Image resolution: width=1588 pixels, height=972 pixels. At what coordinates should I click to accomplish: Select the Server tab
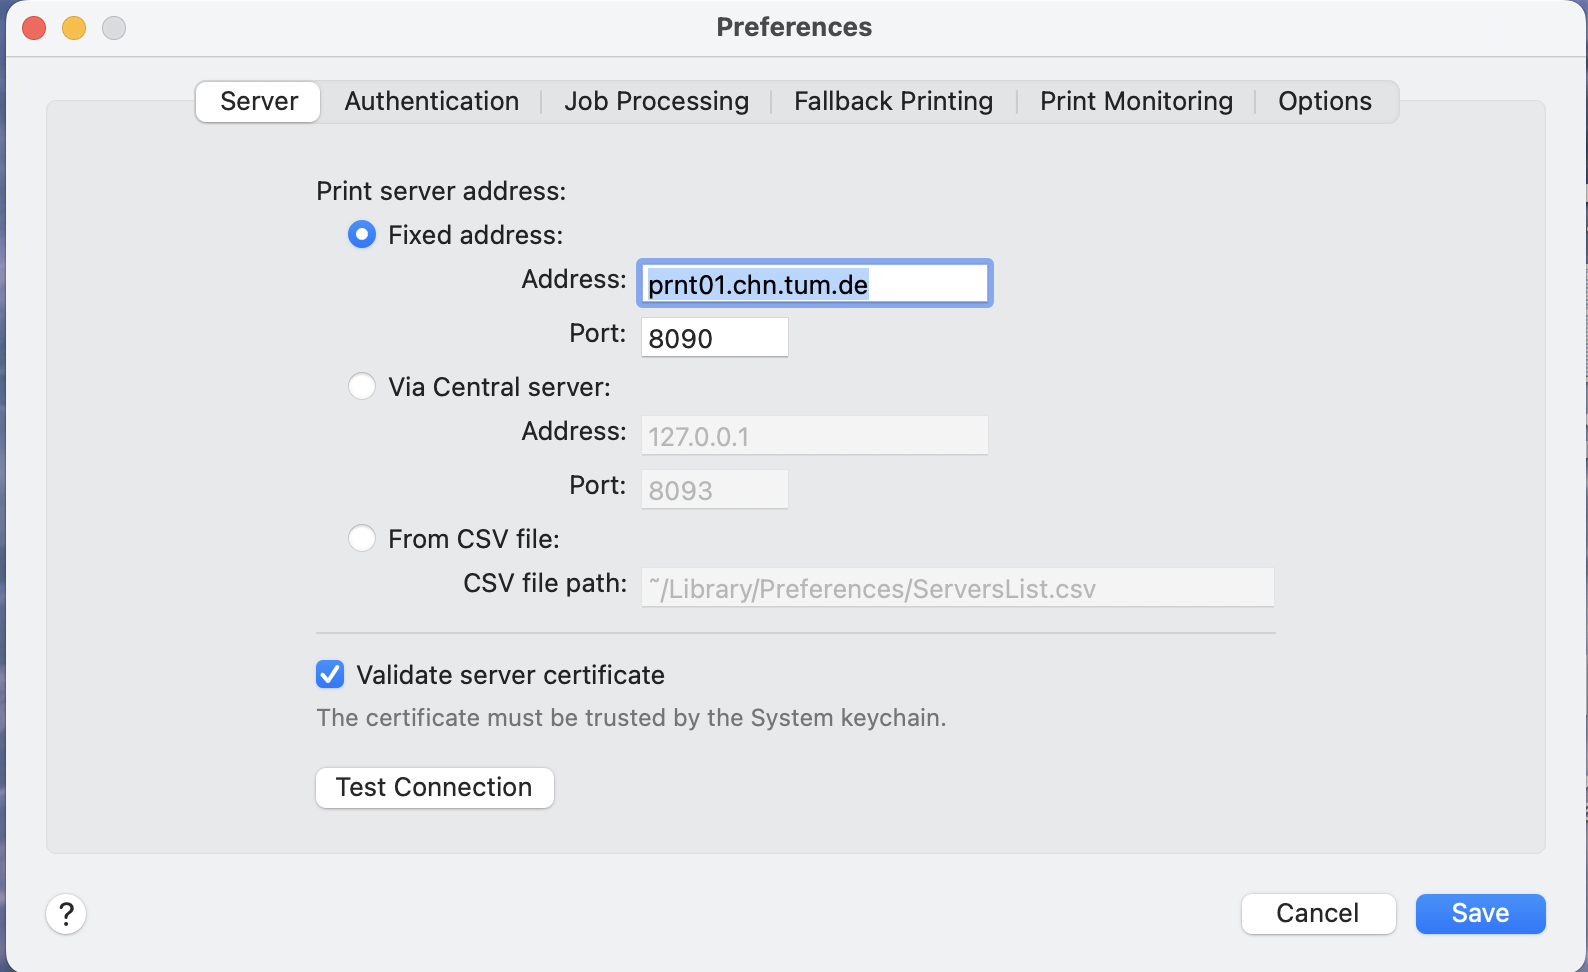tap(259, 102)
